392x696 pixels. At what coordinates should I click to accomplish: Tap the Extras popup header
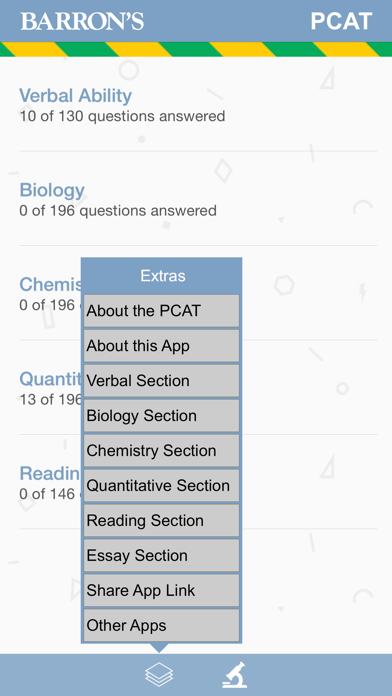point(162,276)
